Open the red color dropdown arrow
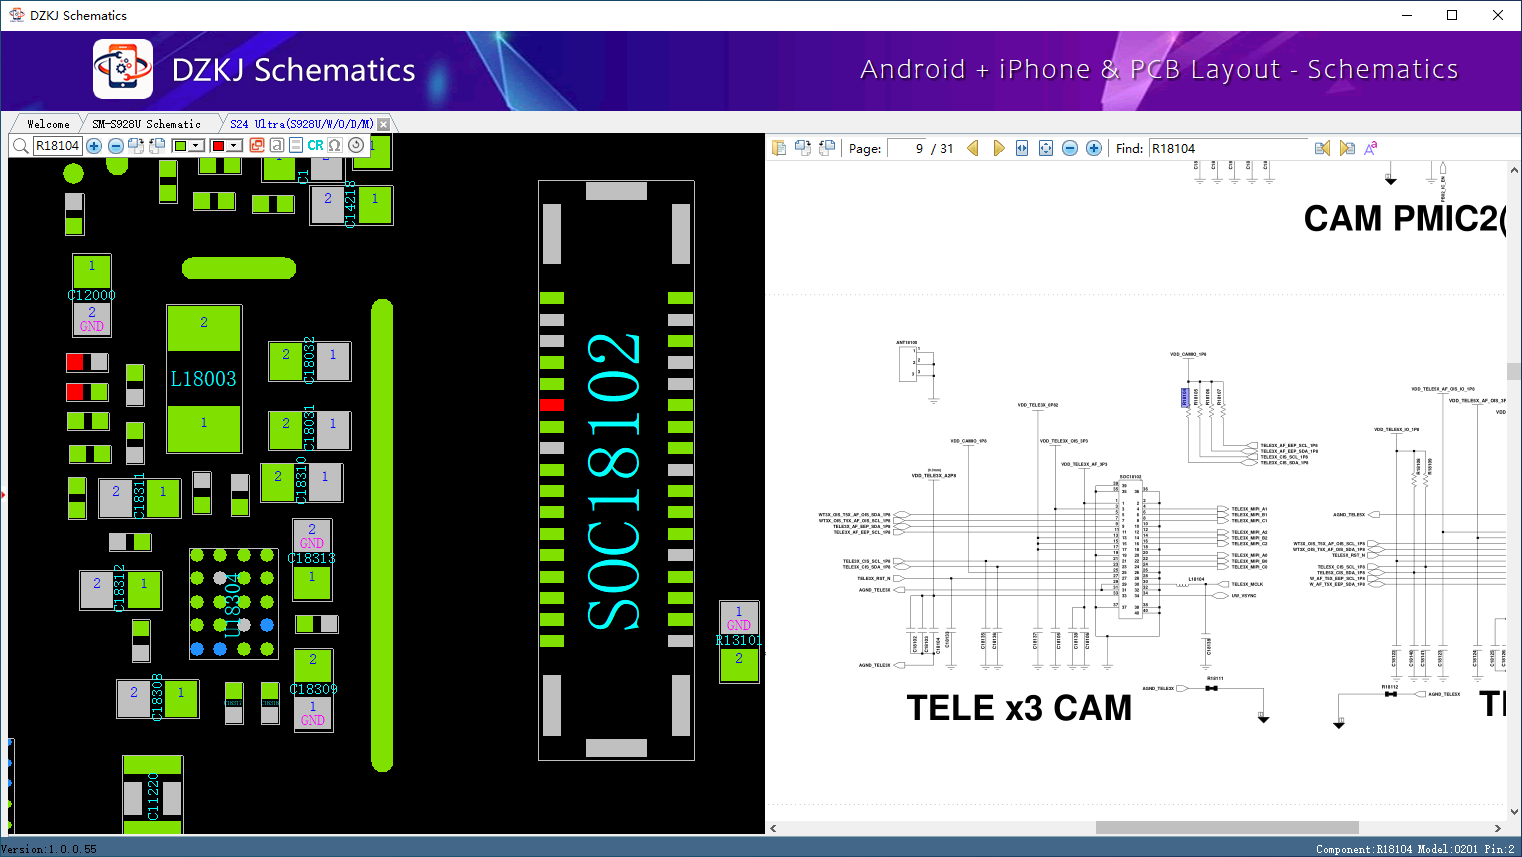 234,146
